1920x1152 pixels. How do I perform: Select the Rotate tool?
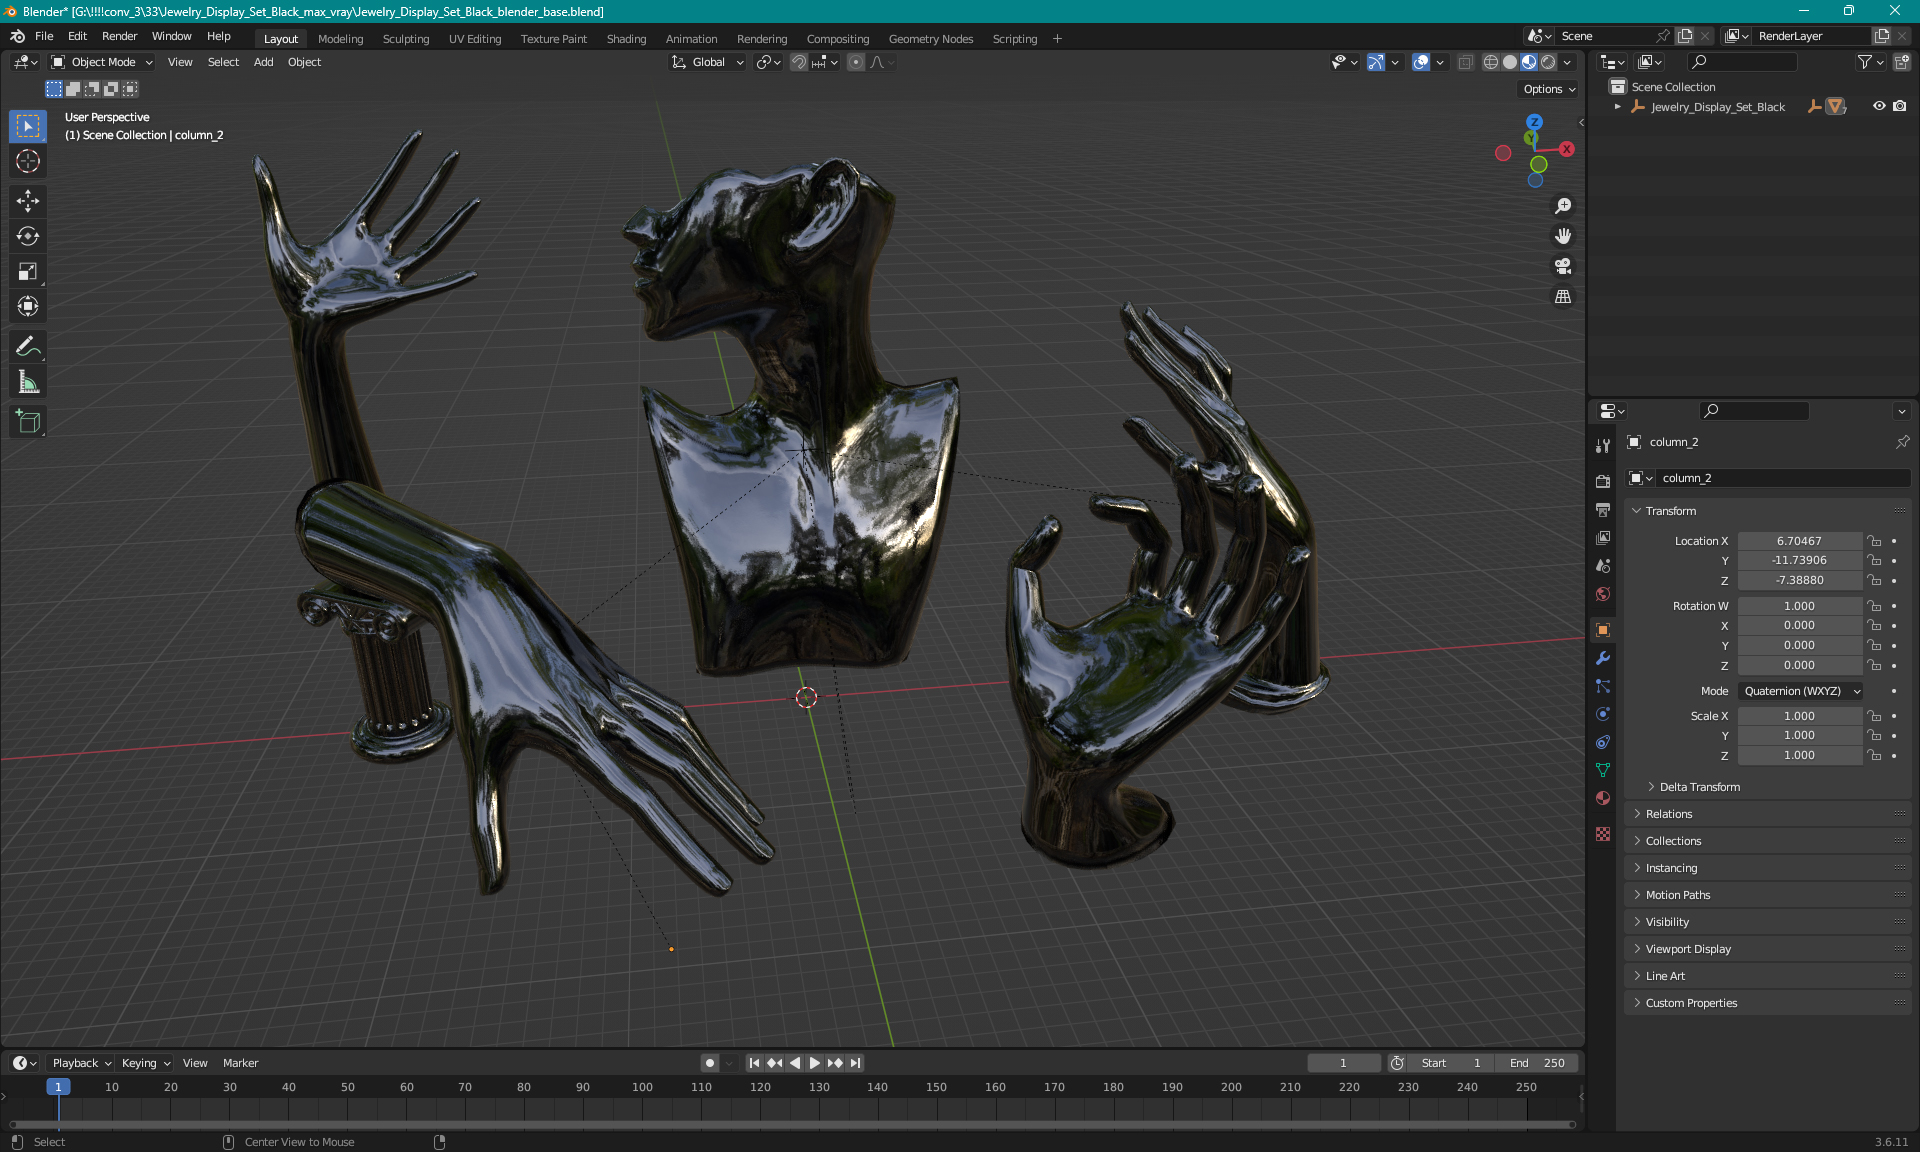pyautogui.click(x=27, y=236)
